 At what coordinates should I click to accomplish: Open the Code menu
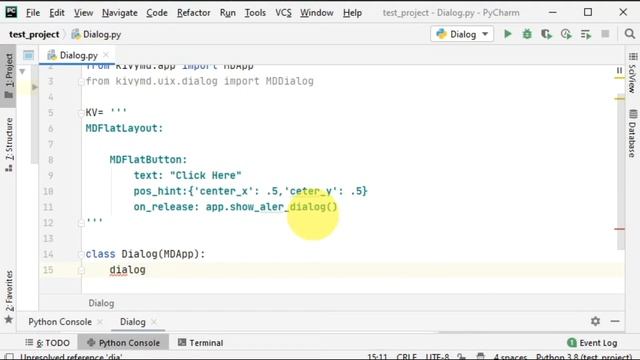point(157,13)
